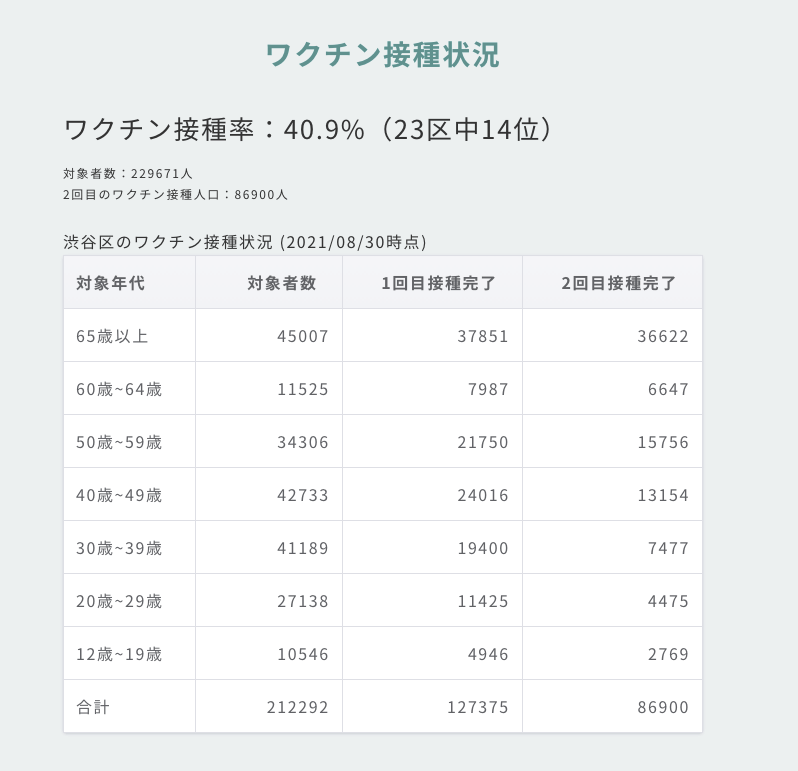This screenshot has width=798, height=771.
Task: Select the 65歳以上 row label
Action: pos(112,336)
